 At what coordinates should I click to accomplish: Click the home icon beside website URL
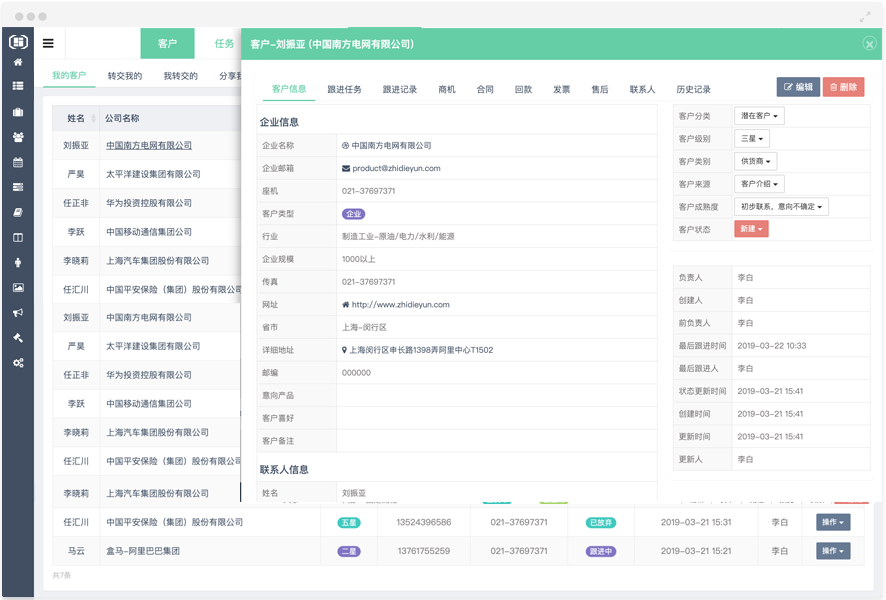pyautogui.click(x=345, y=305)
